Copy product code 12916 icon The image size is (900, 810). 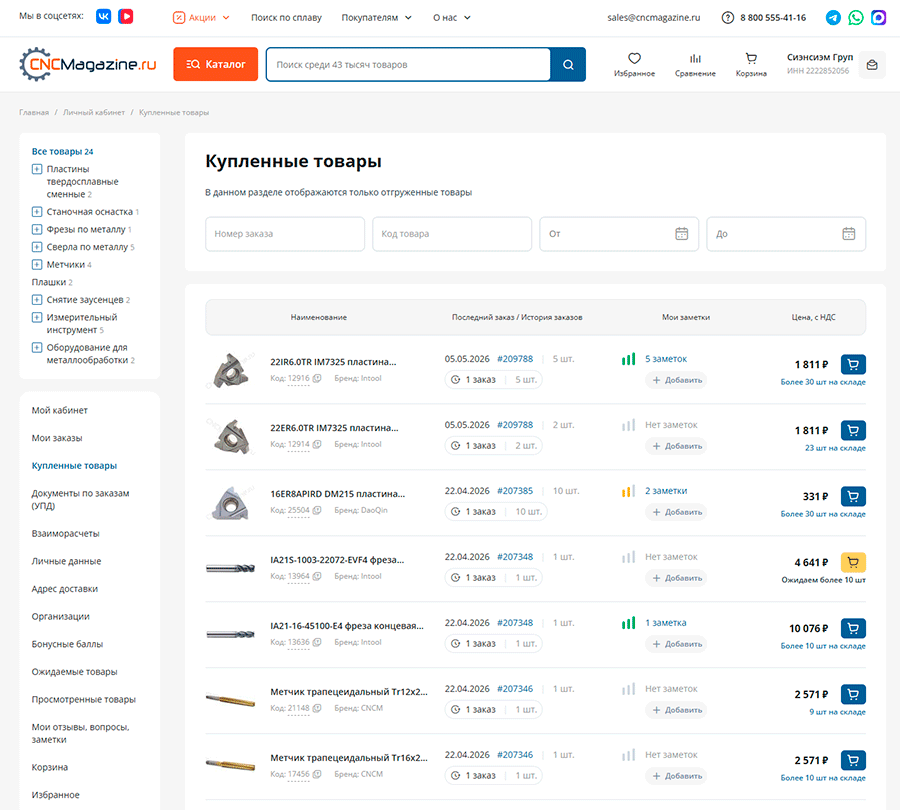[317, 378]
